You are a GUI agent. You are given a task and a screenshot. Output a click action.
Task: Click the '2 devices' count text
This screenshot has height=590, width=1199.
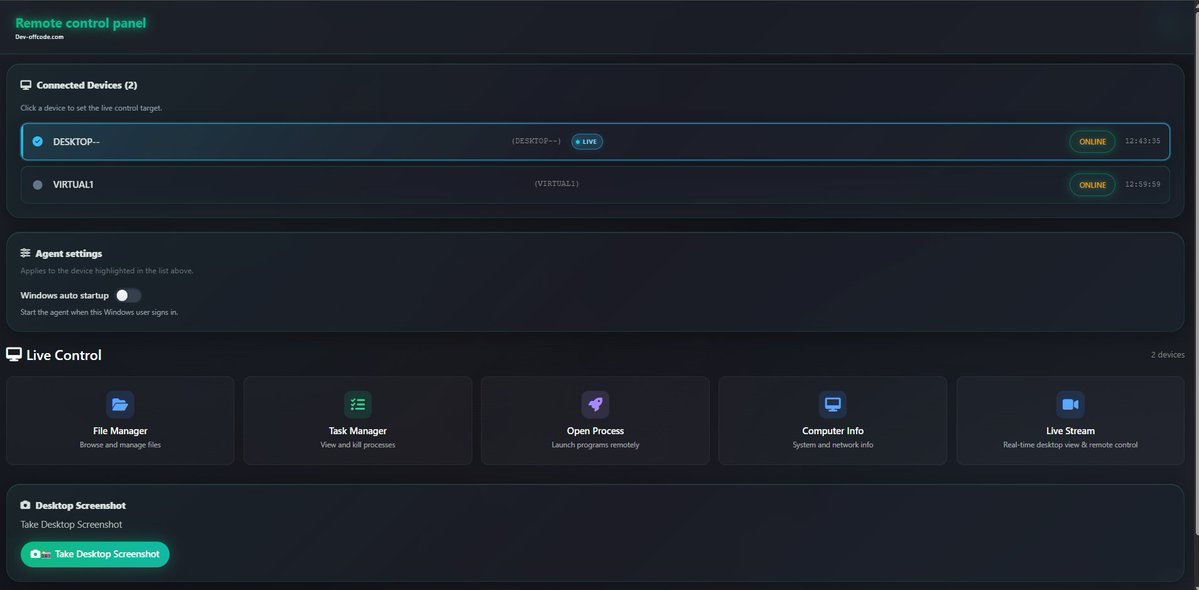click(x=1168, y=355)
